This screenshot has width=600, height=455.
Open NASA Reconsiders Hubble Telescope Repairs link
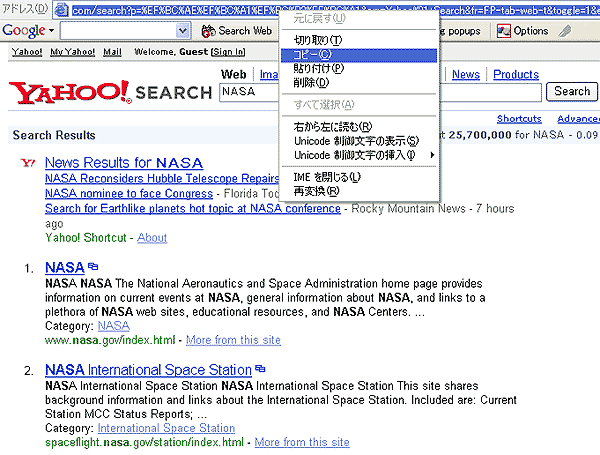coord(162,178)
